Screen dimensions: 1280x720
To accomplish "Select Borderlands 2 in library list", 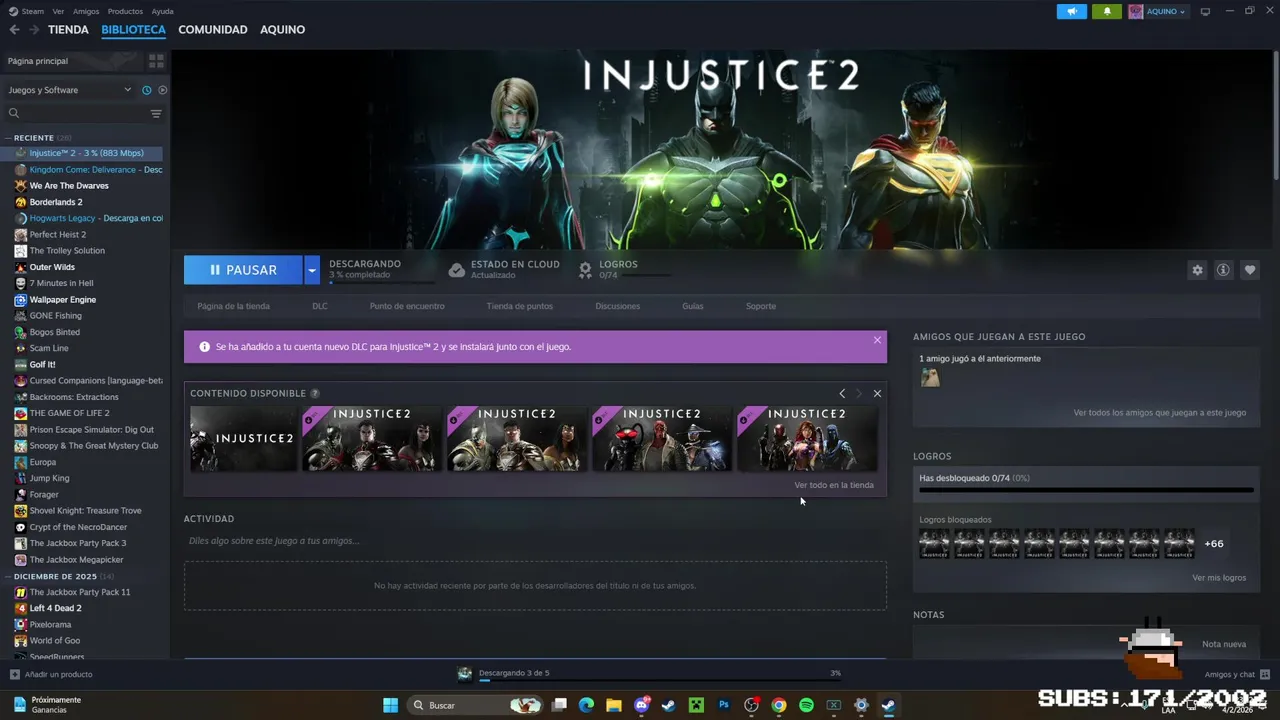I will 56,202.
